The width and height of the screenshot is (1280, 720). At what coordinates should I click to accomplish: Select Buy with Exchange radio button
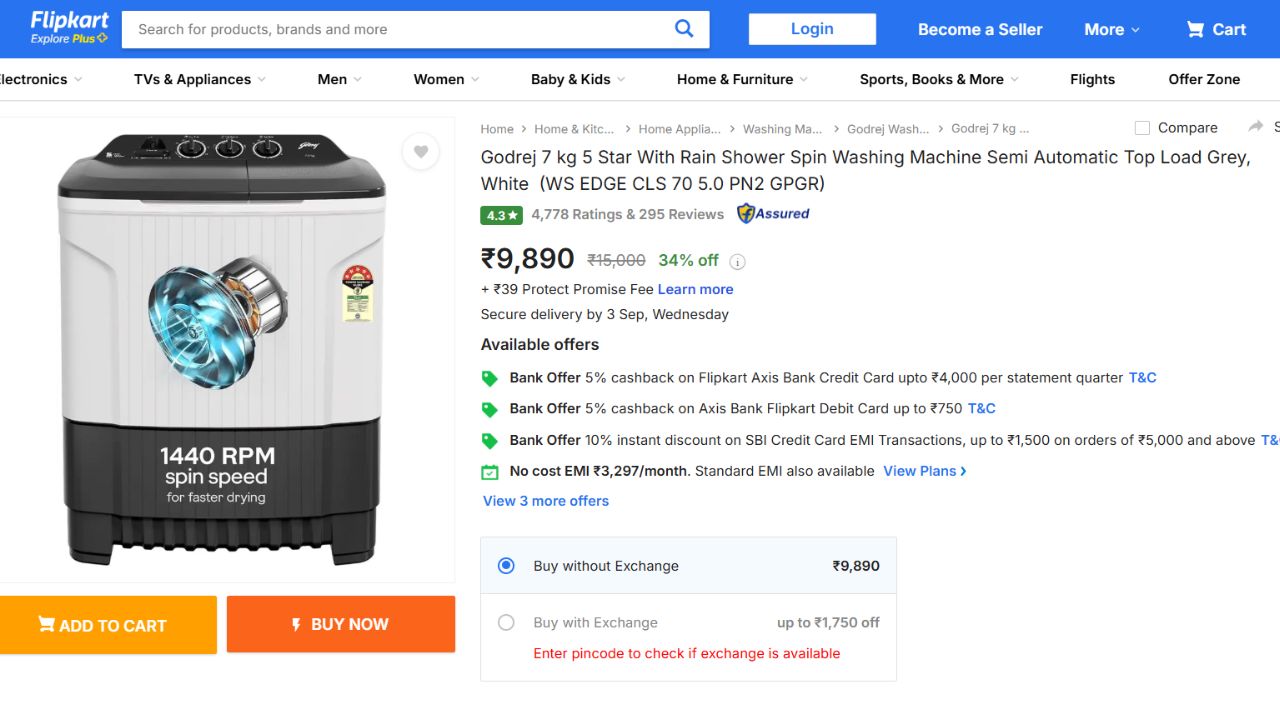coord(506,623)
